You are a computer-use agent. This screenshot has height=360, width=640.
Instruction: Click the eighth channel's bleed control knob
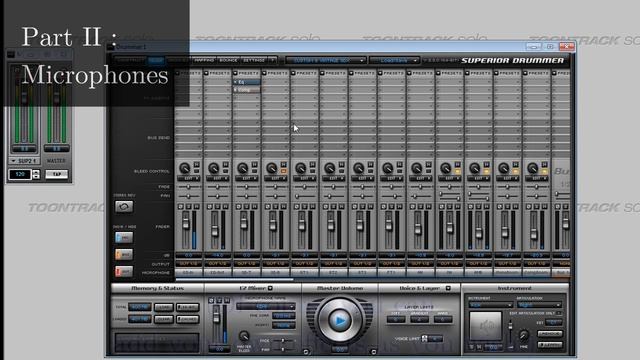pos(387,168)
